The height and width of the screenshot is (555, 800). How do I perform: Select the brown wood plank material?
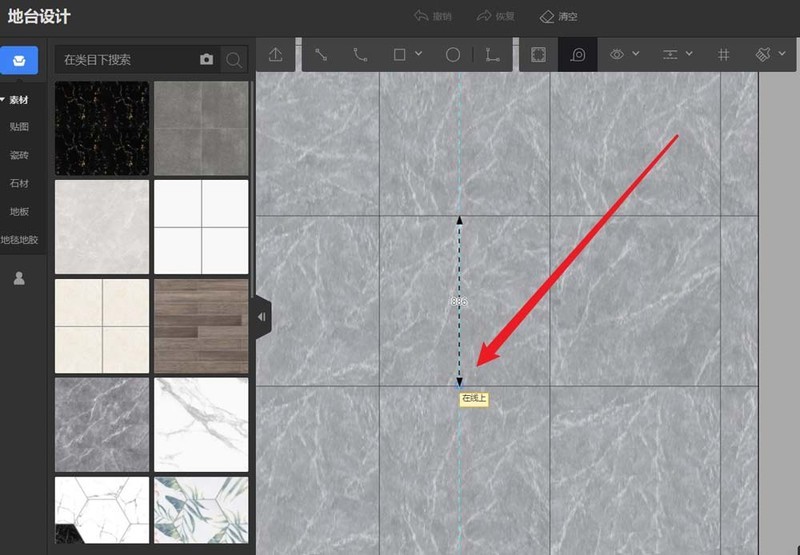pyautogui.click(x=201, y=326)
